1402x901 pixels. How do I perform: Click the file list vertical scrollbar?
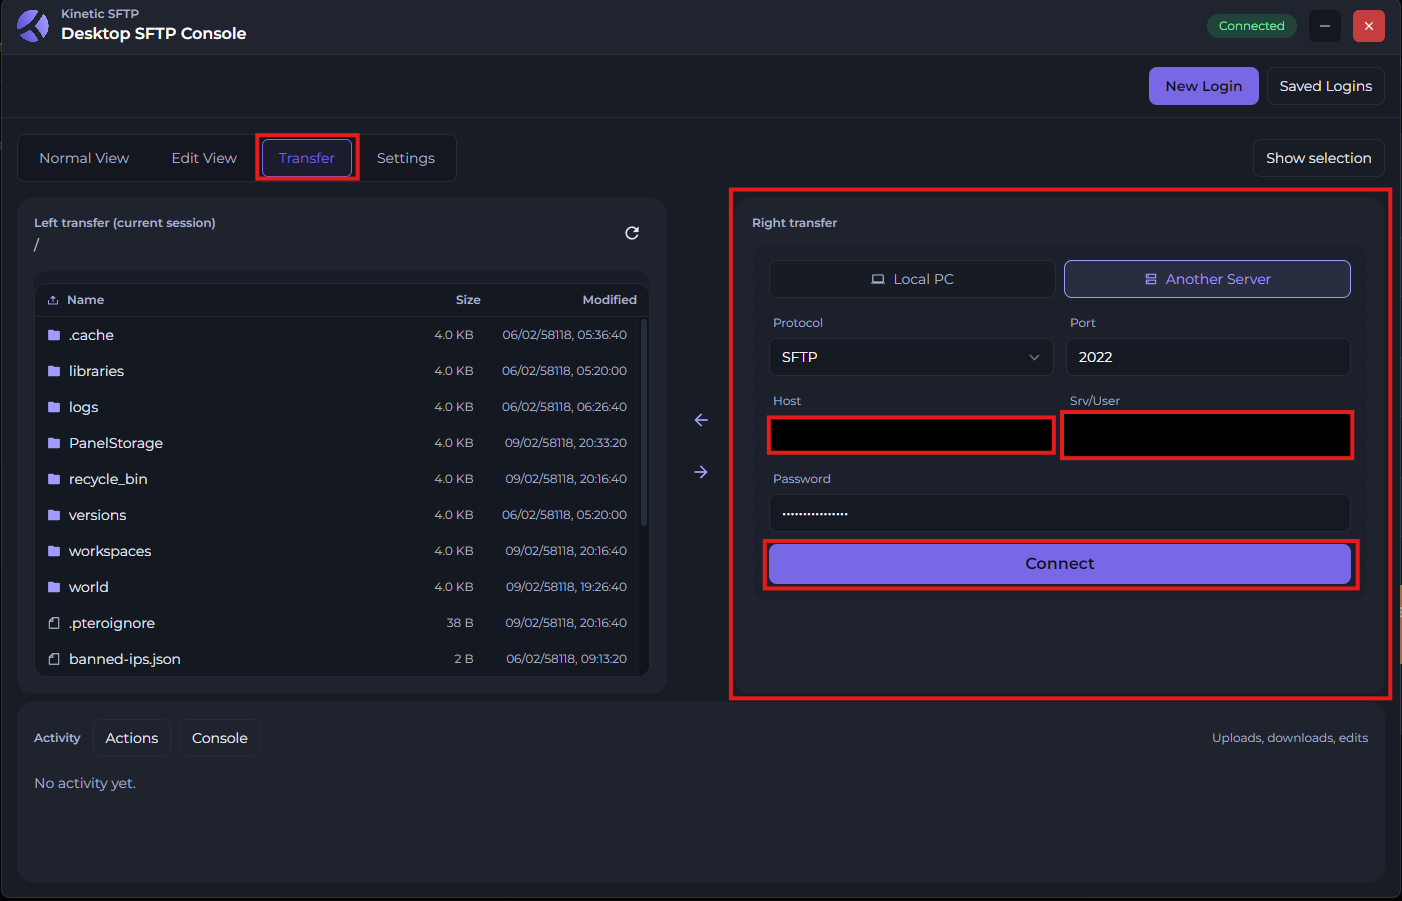pos(643,420)
